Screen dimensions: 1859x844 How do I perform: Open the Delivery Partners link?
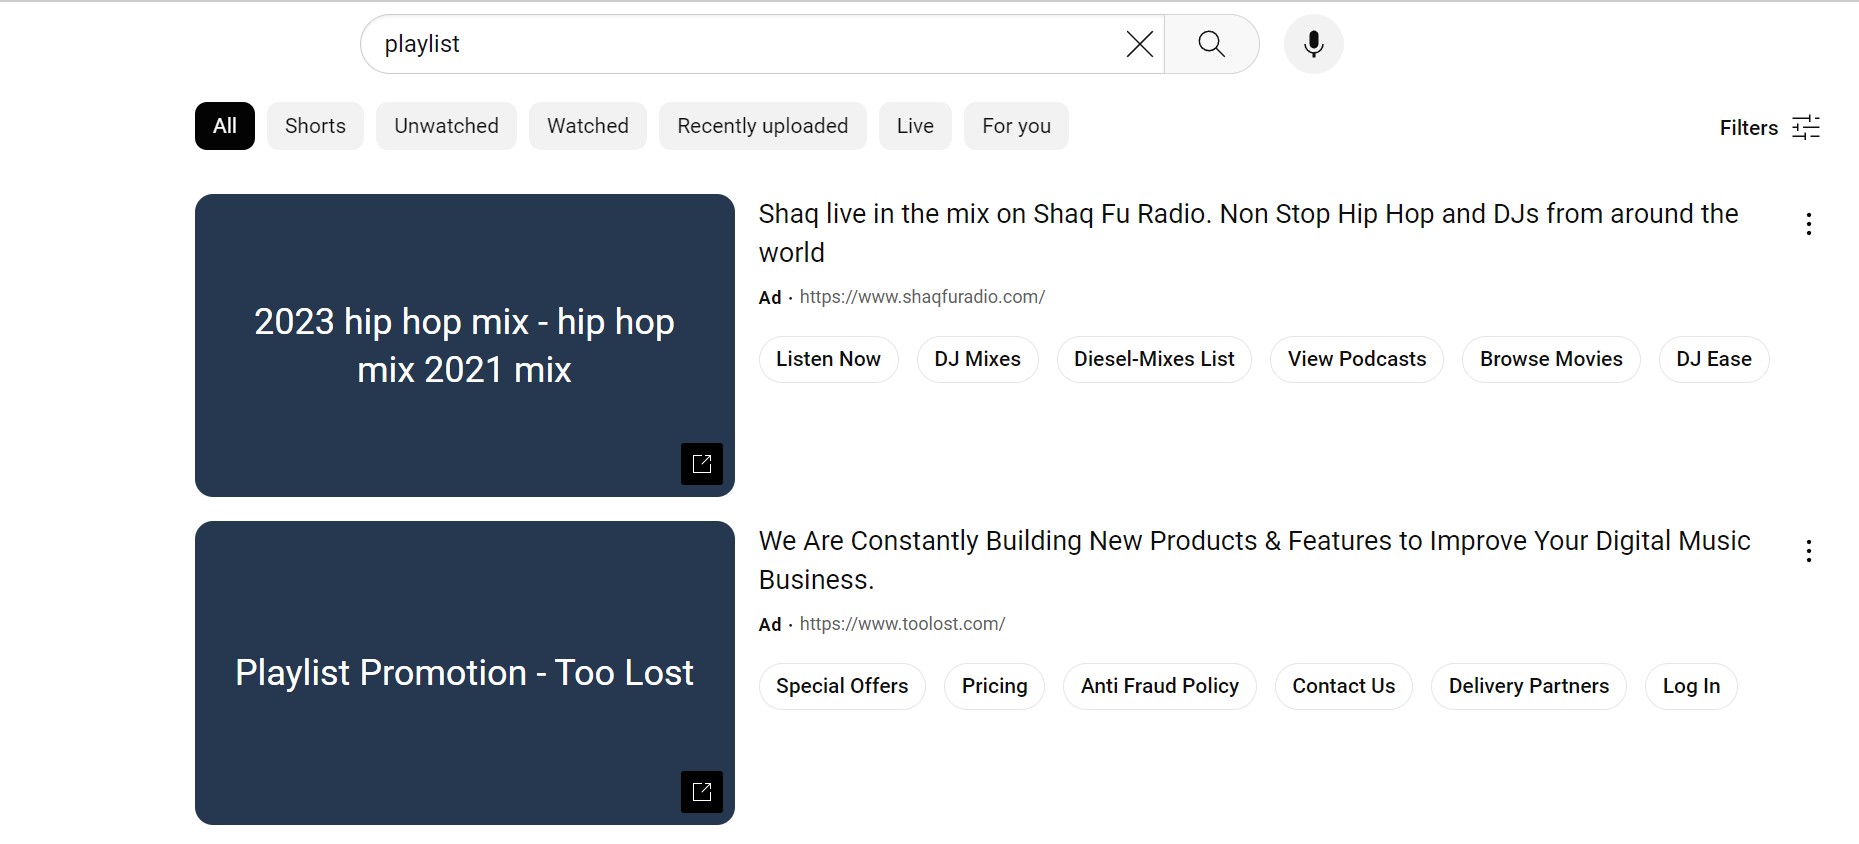tap(1529, 686)
